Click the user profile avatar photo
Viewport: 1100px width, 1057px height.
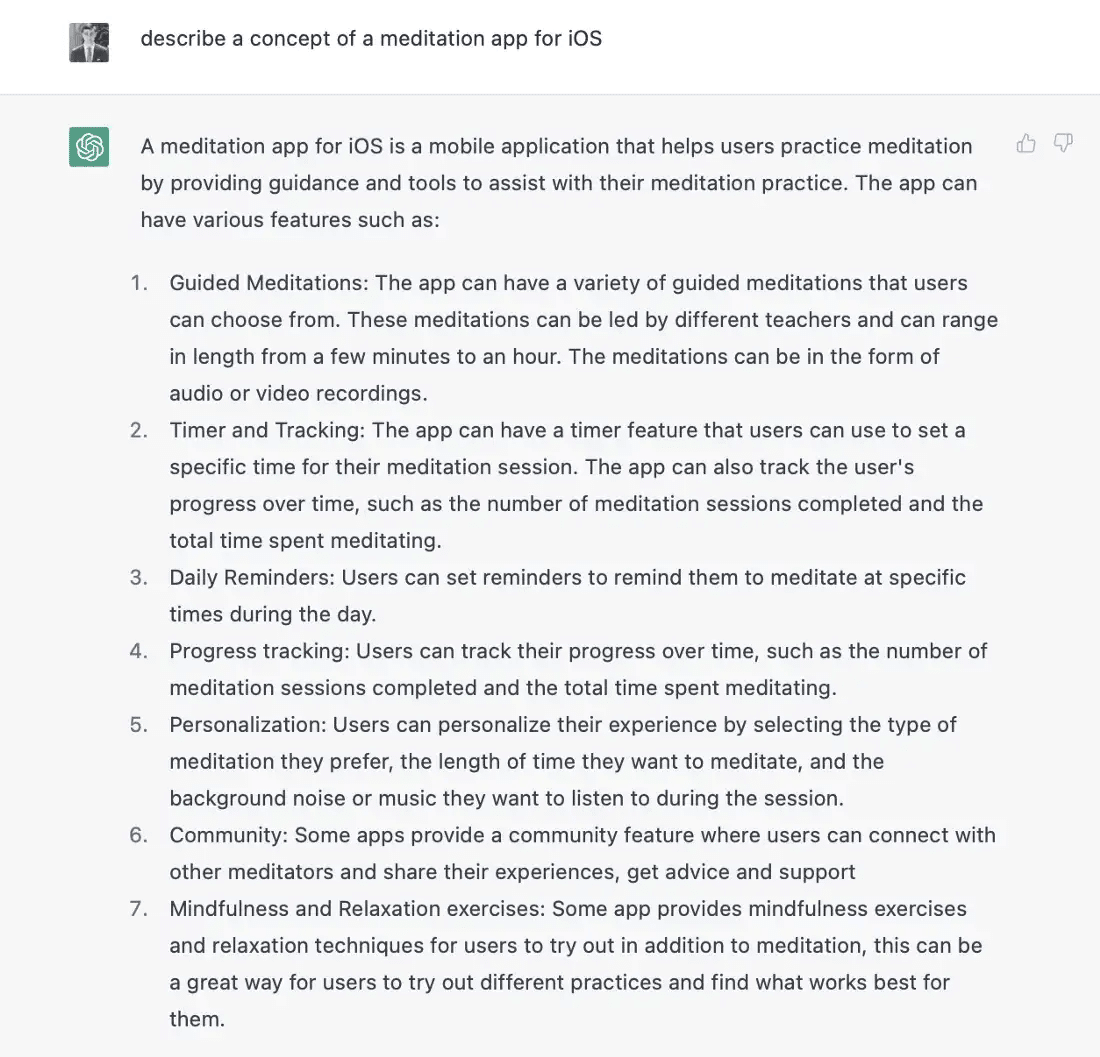click(89, 42)
